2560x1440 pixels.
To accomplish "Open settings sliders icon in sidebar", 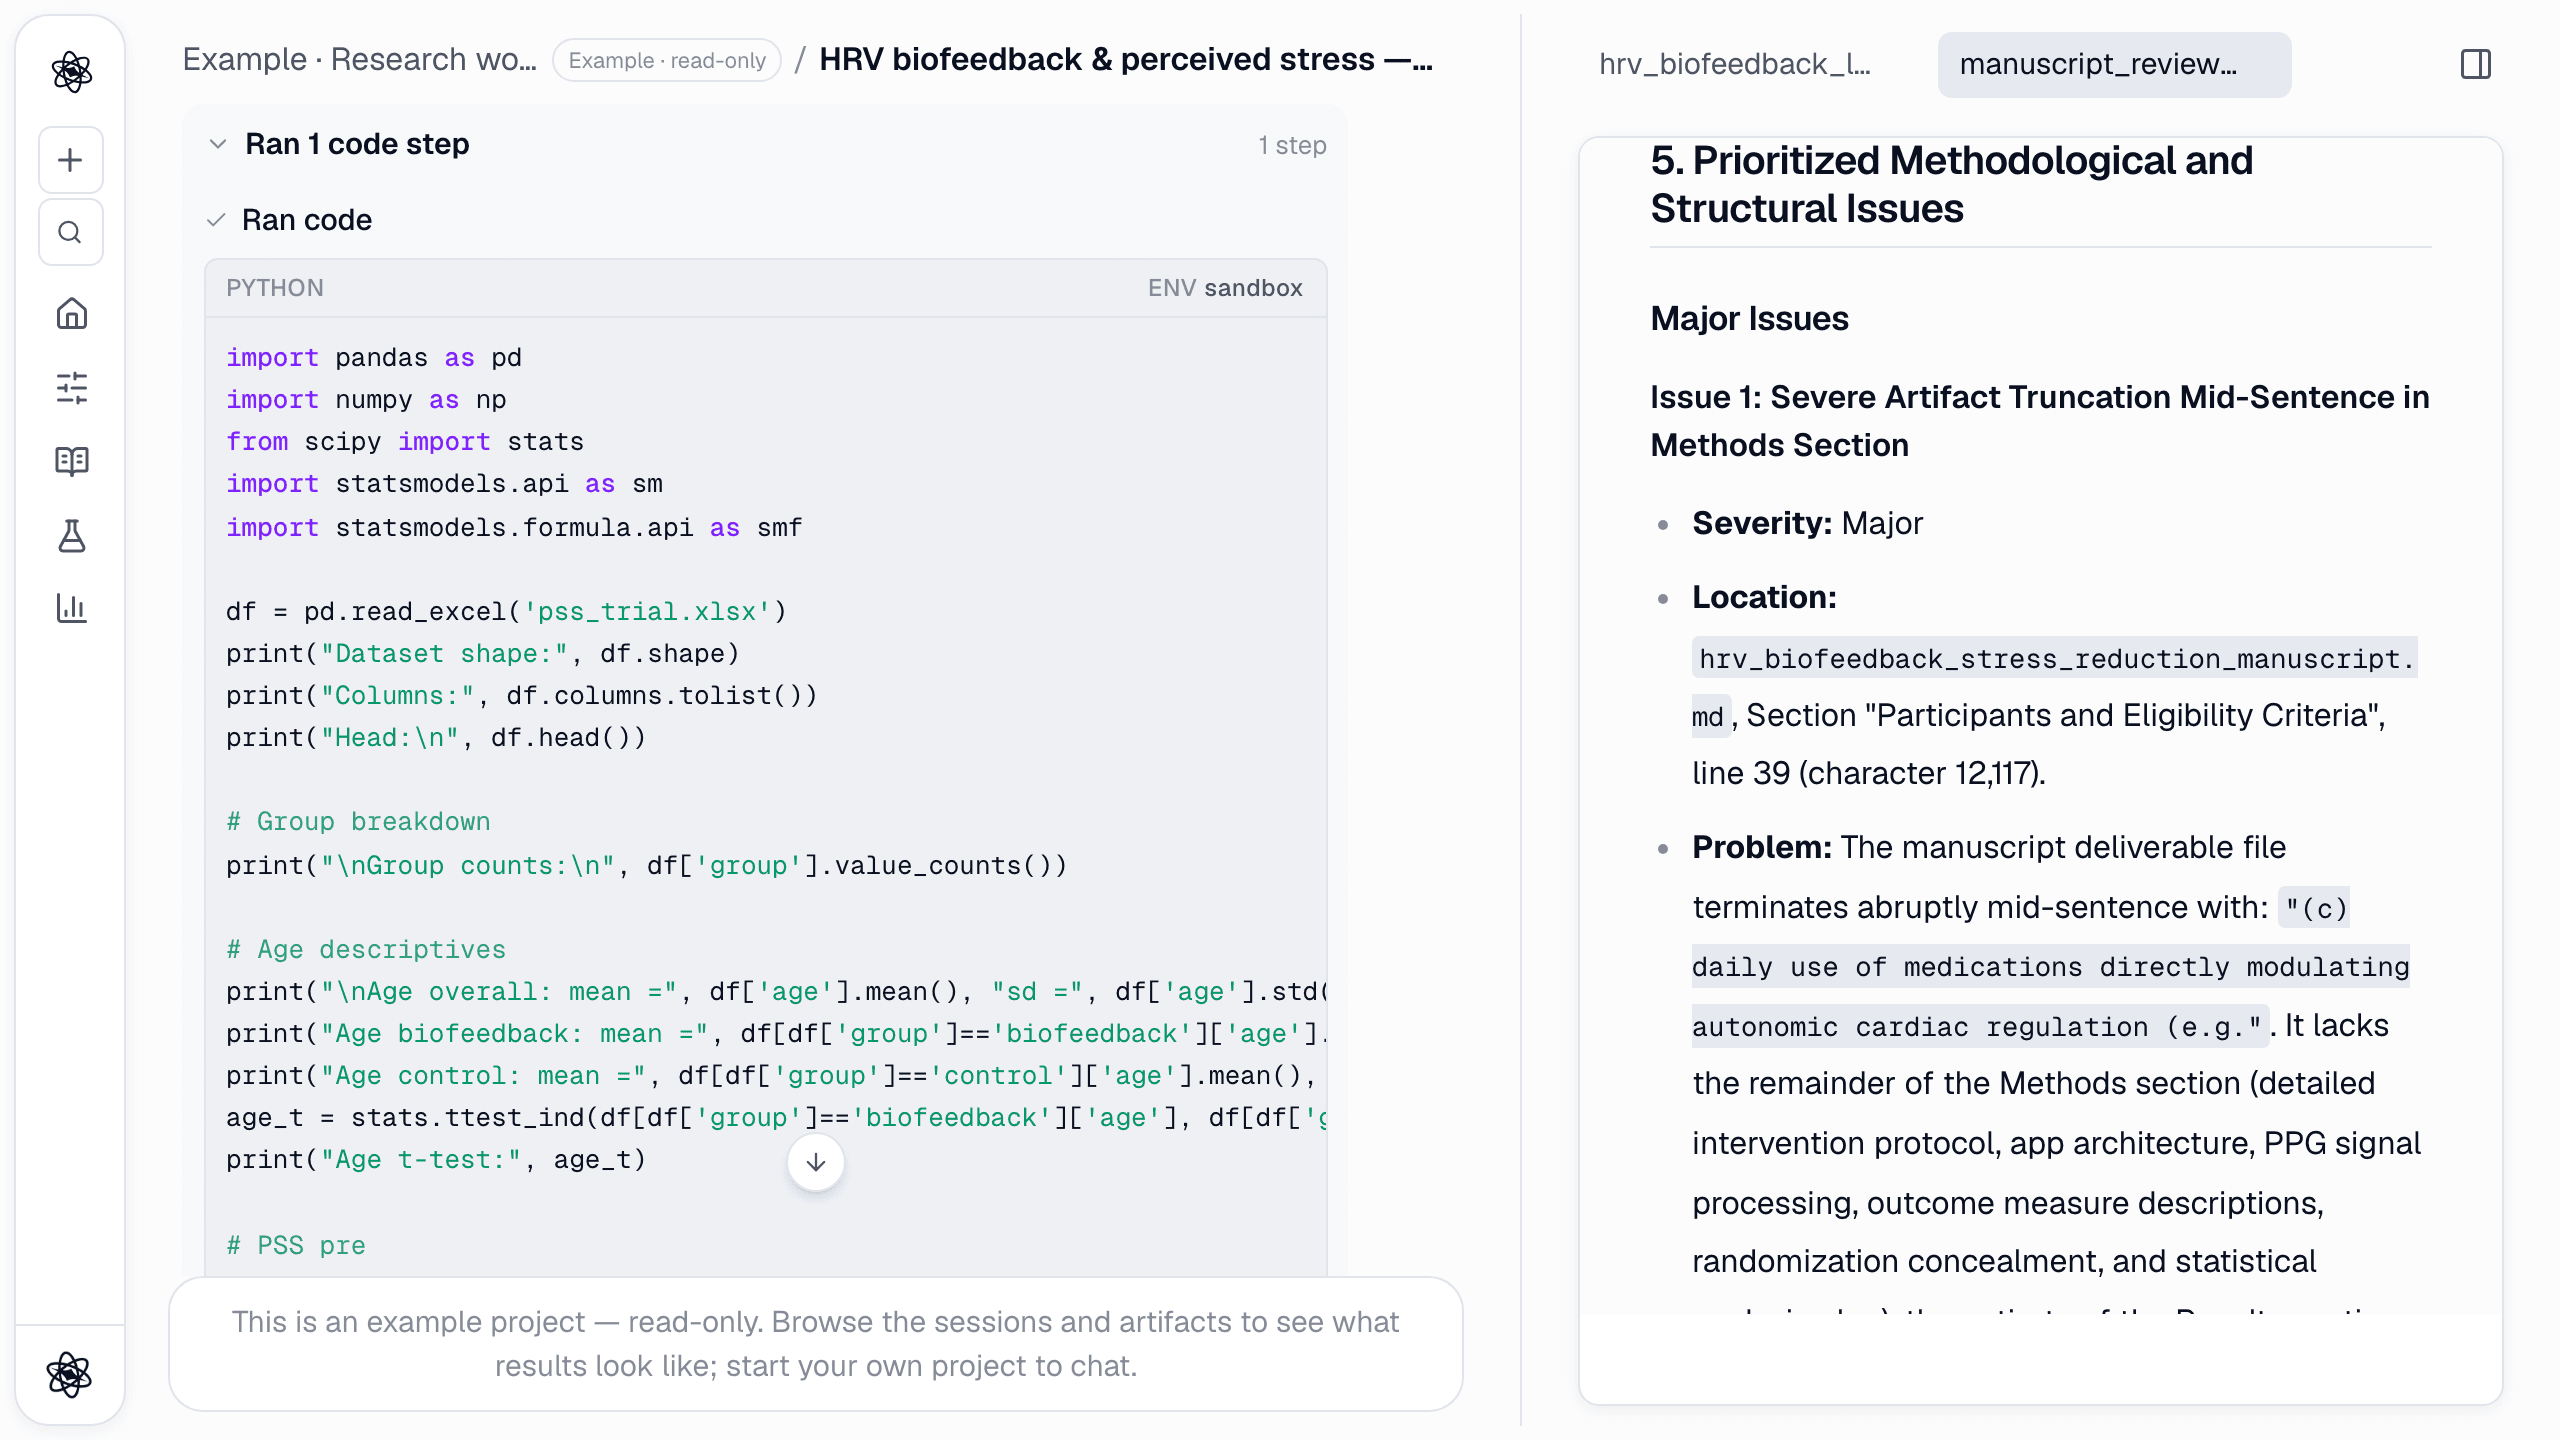I will [71, 388].
